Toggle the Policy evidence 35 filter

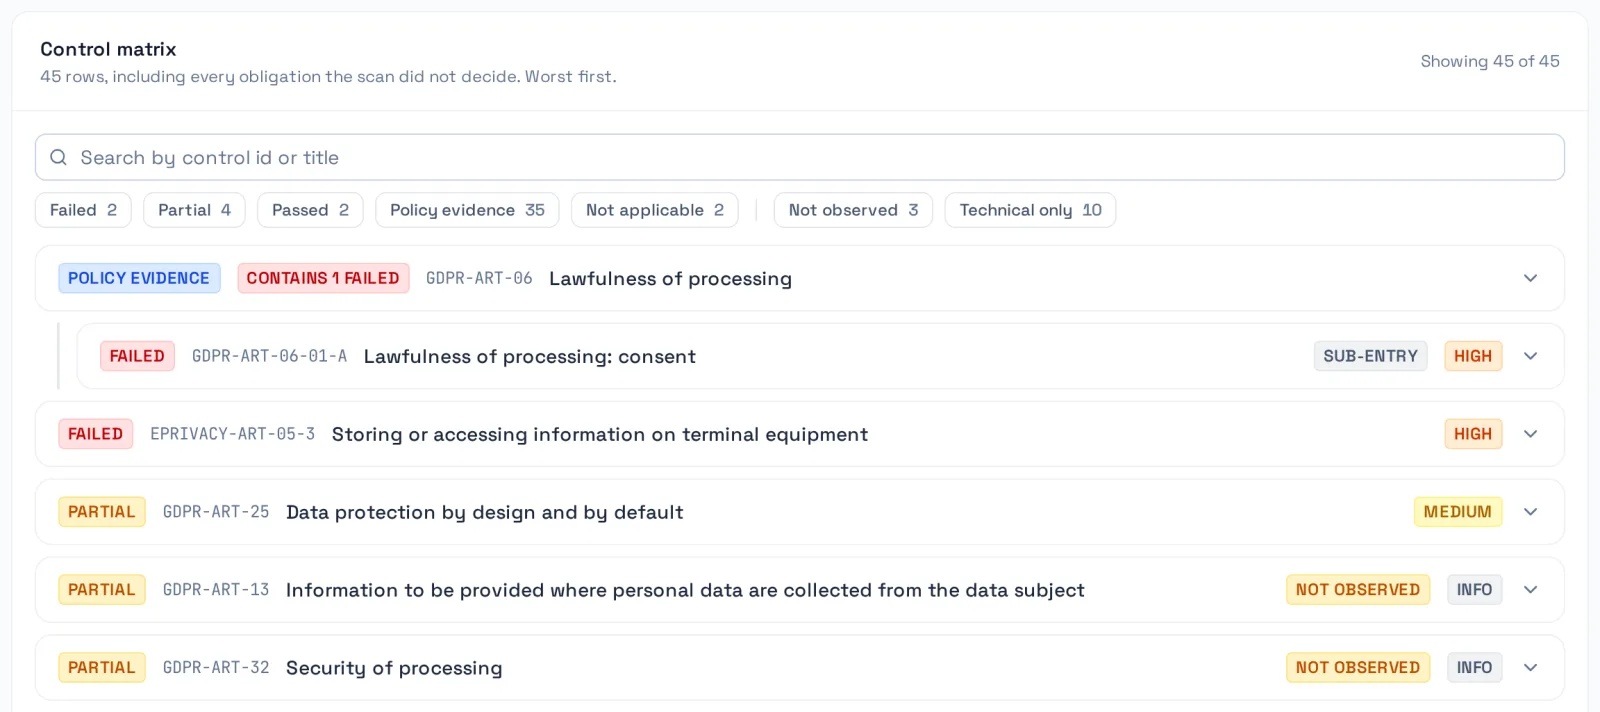(x=467, y=210)
